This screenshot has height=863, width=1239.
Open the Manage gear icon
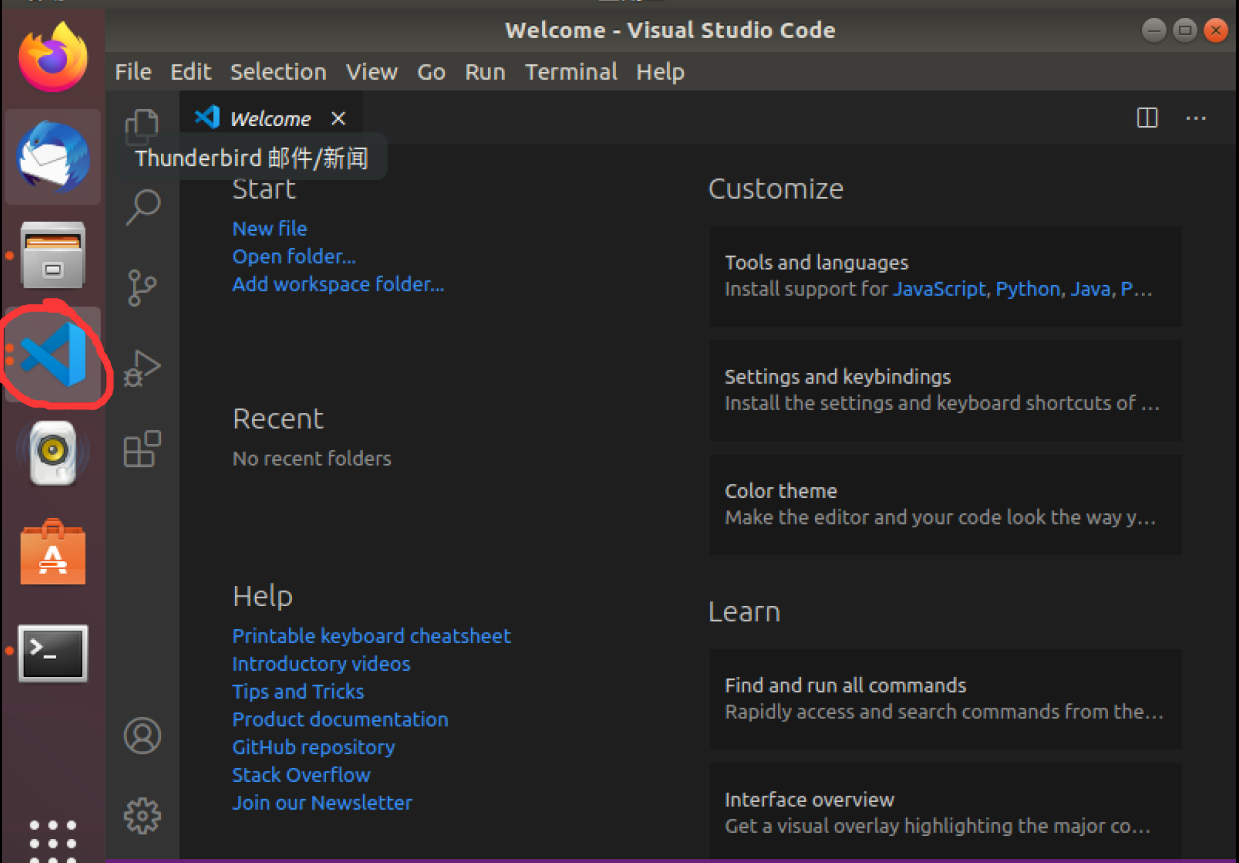(x=142, y=815)
